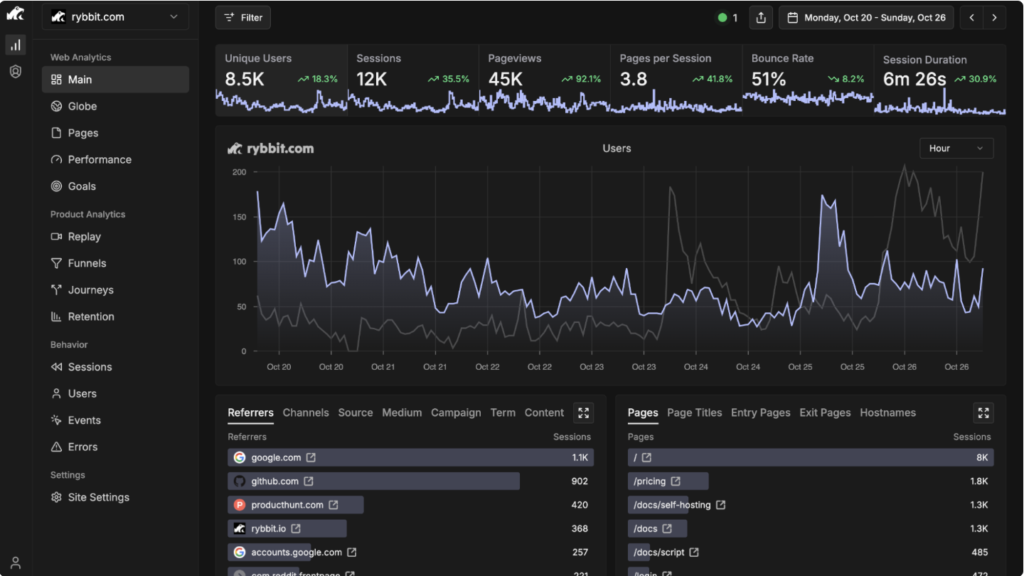Open external link icon next to github.com
The width and height of the screenshot is (1024, 576).
click(308, 481)
